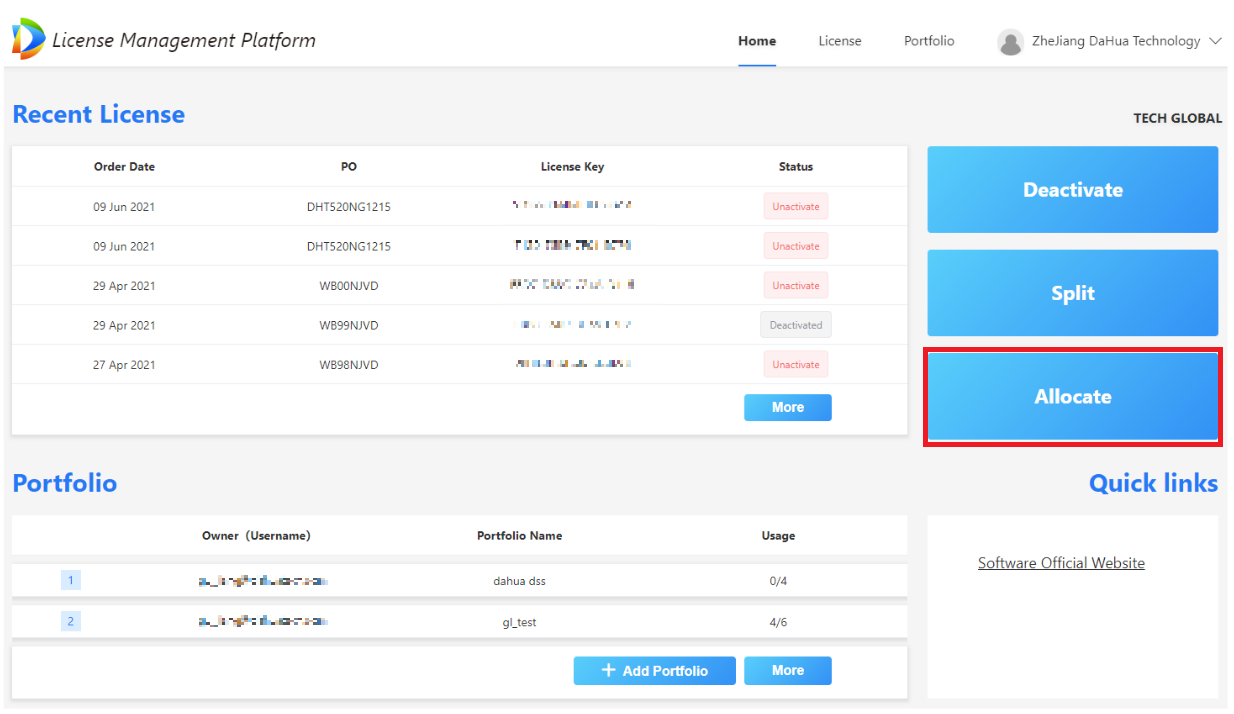Screen dimensions: 1234x714
Task: Click the Add Portfolio button
Action: click(655, 671)
